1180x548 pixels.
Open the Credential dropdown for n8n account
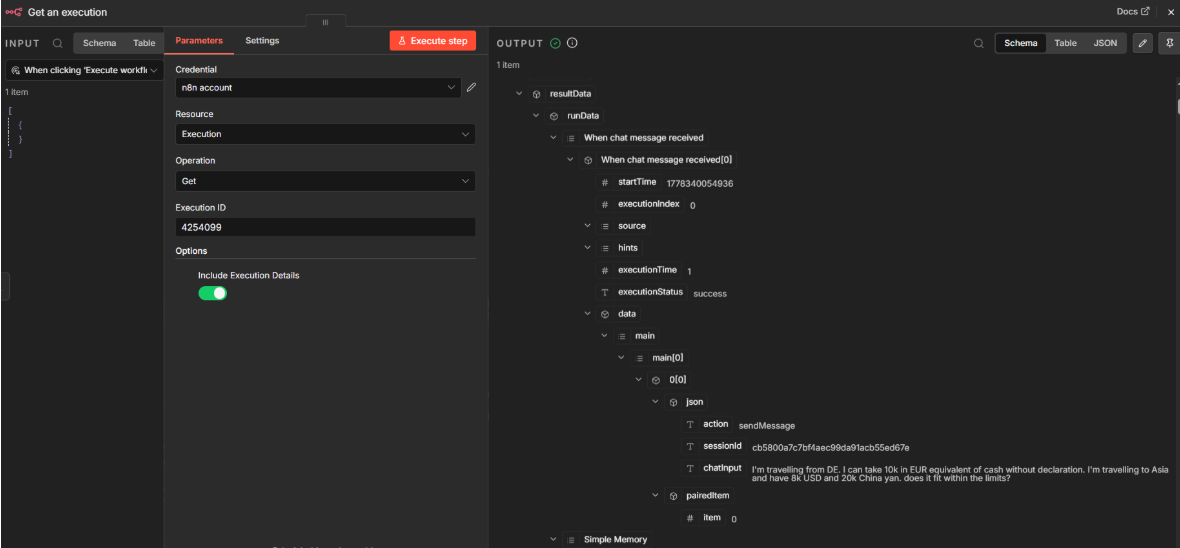pos(318,87)
